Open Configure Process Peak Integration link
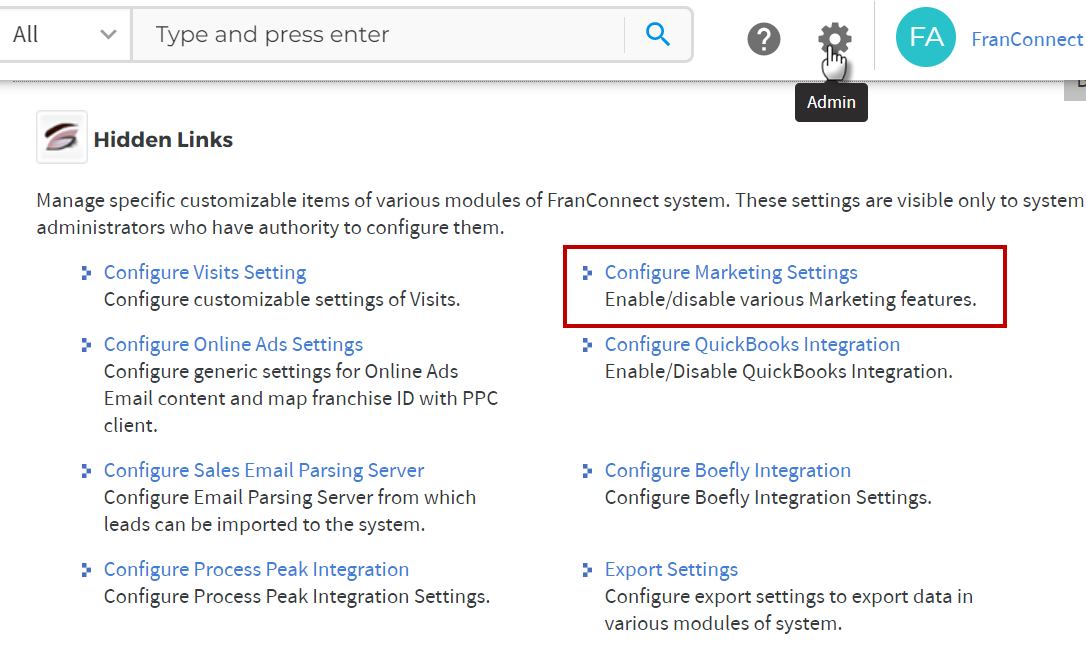Image resolution: width=1086 pixels, height=656 pixels. tap(256, 569)
